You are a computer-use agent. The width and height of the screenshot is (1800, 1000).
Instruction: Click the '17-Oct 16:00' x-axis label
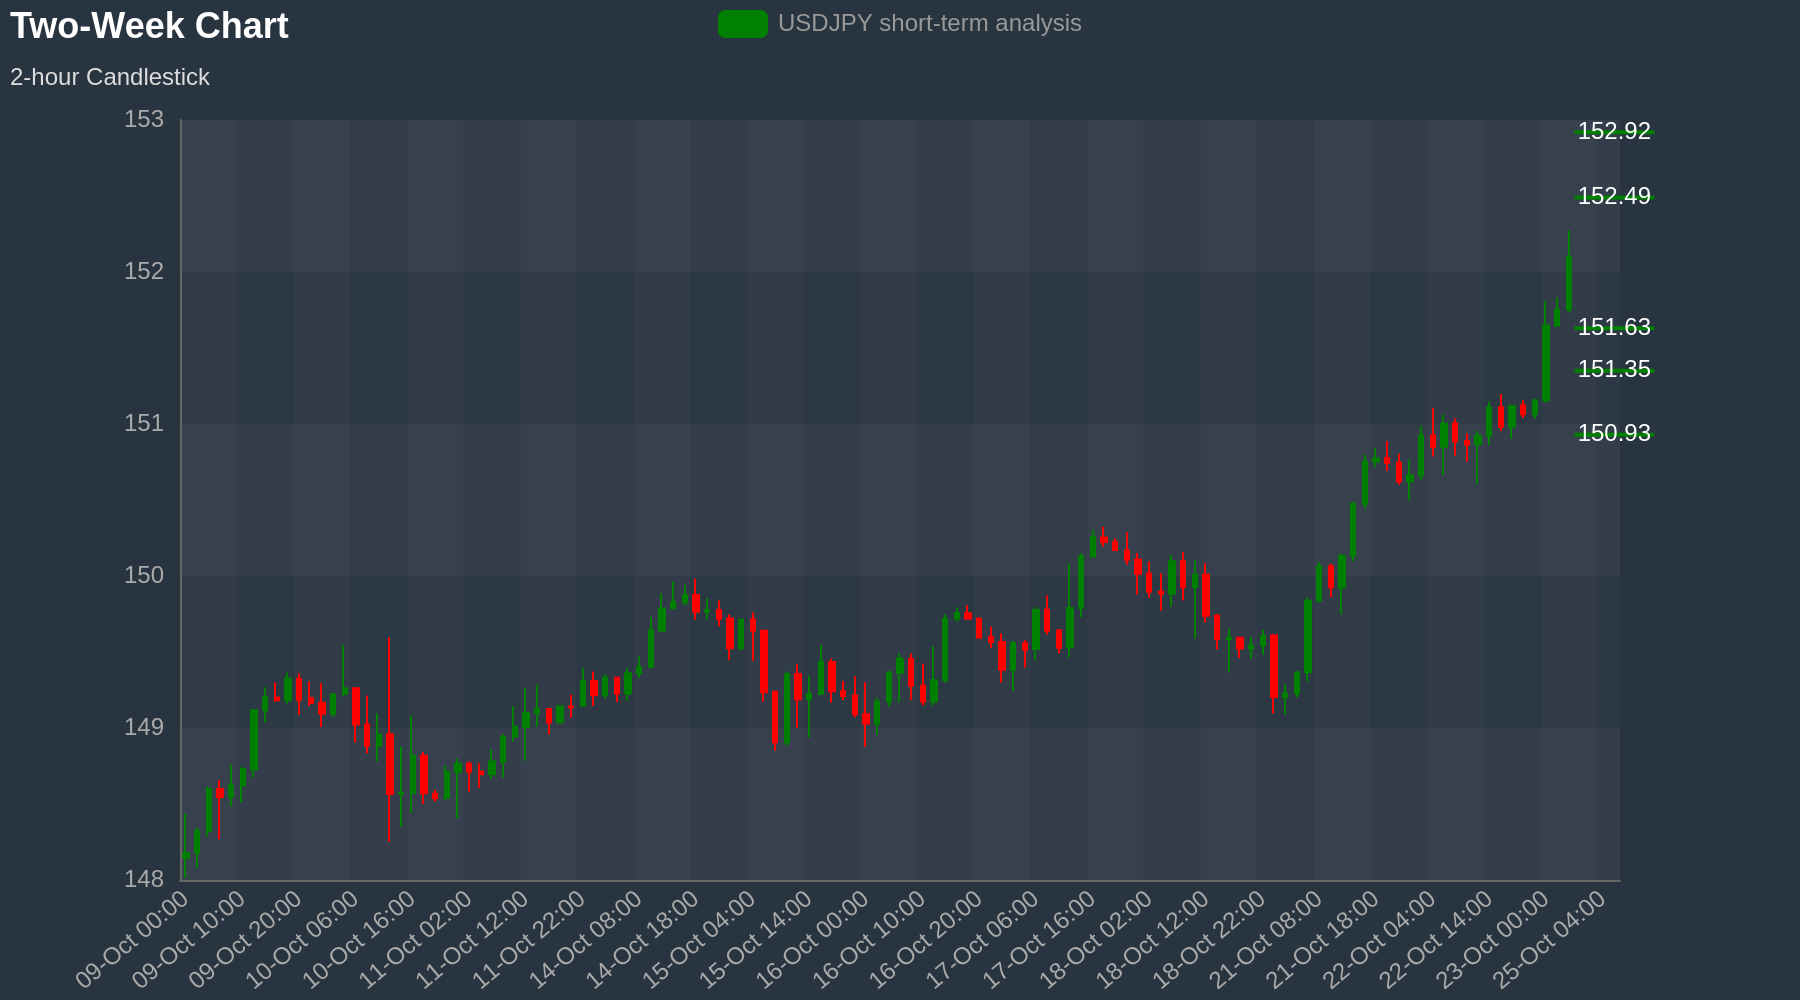(1040, 940)
